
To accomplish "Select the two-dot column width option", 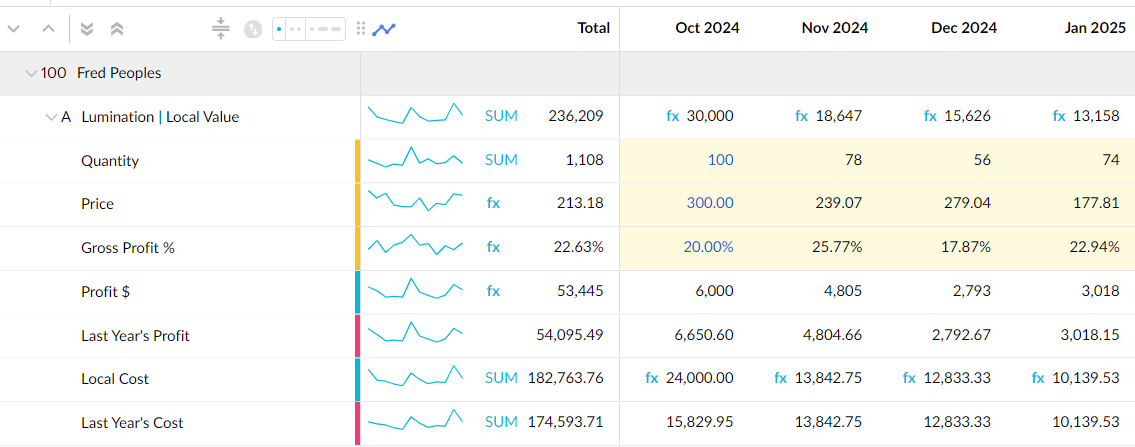I will [295, 29].
